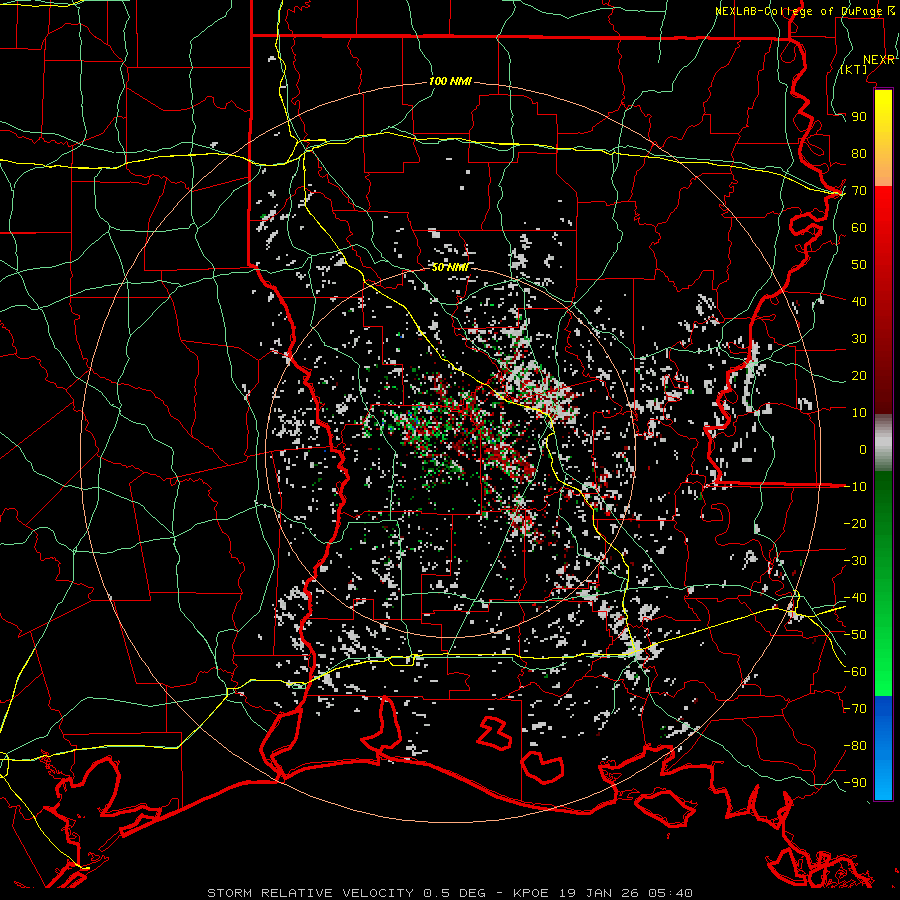900x900 pixels.
Task: Click the "KPOE" station identifier in caption
Action: pyautogui.click(x=530, y=893)
